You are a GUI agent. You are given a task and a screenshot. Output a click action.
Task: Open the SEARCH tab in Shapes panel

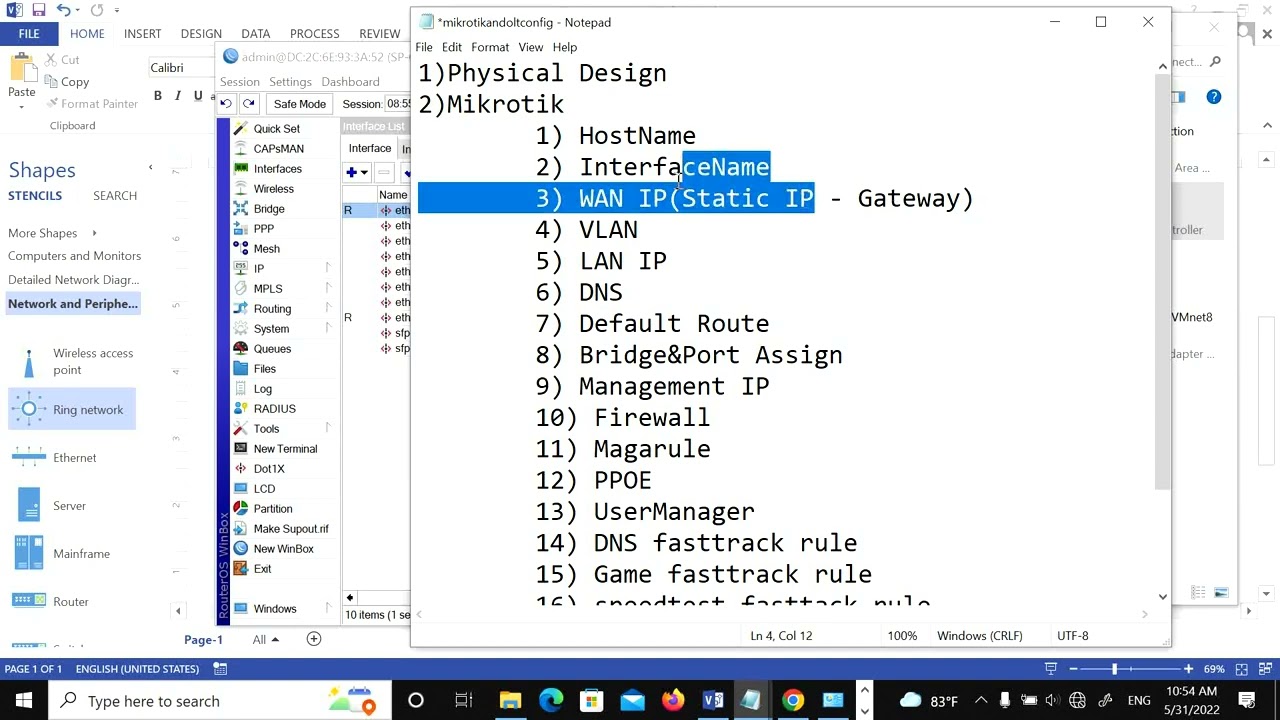115,196
